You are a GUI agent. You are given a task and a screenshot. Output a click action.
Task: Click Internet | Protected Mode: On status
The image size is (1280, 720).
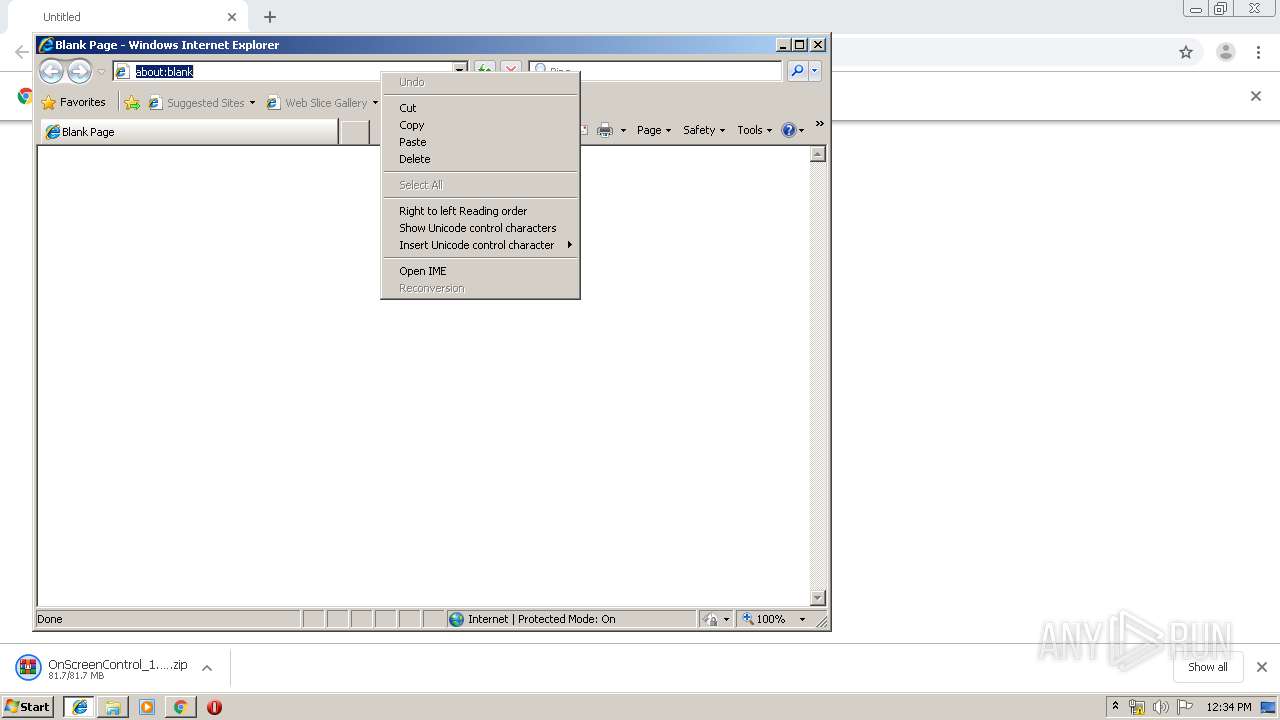[x=541, y=619]
